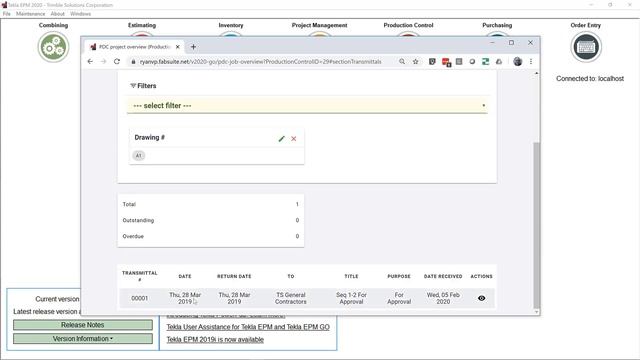The height and width of the screenshot is (360, 640).
Task: Click the A1 drawing filter chip
Action: [x=139, y=156]
